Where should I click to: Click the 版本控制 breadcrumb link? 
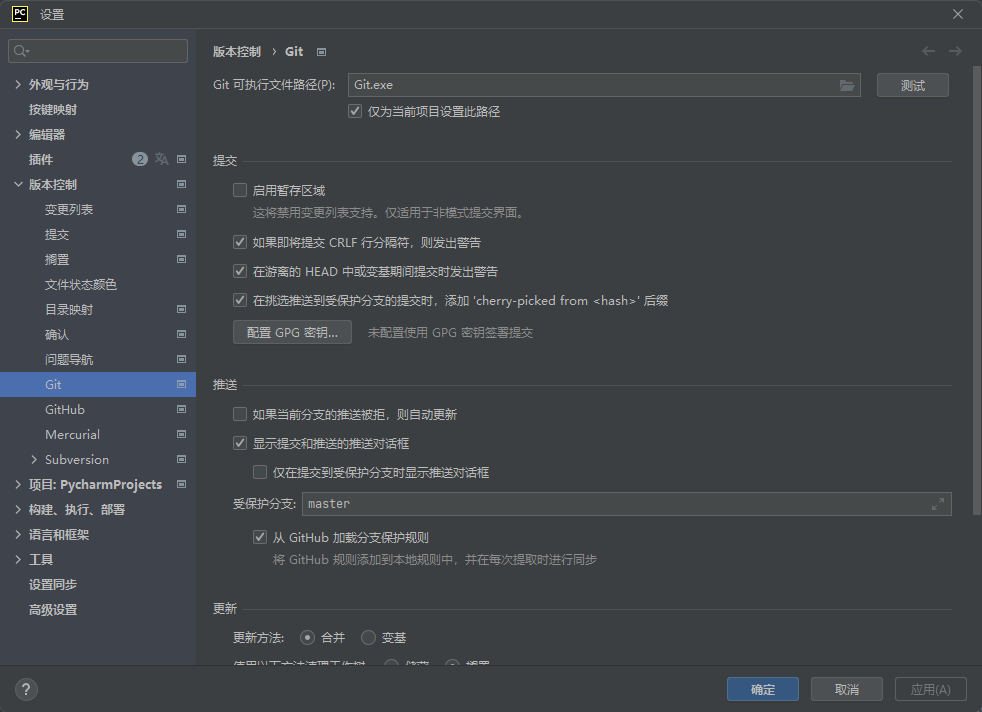tap(237, 52)
